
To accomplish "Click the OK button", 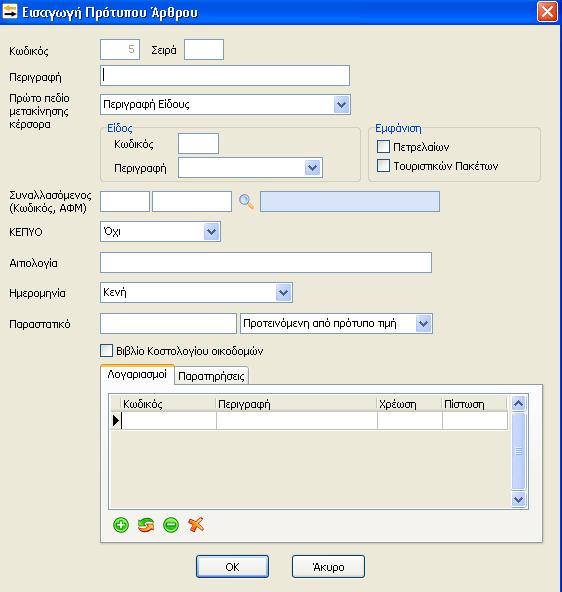I will click(232, 567).
